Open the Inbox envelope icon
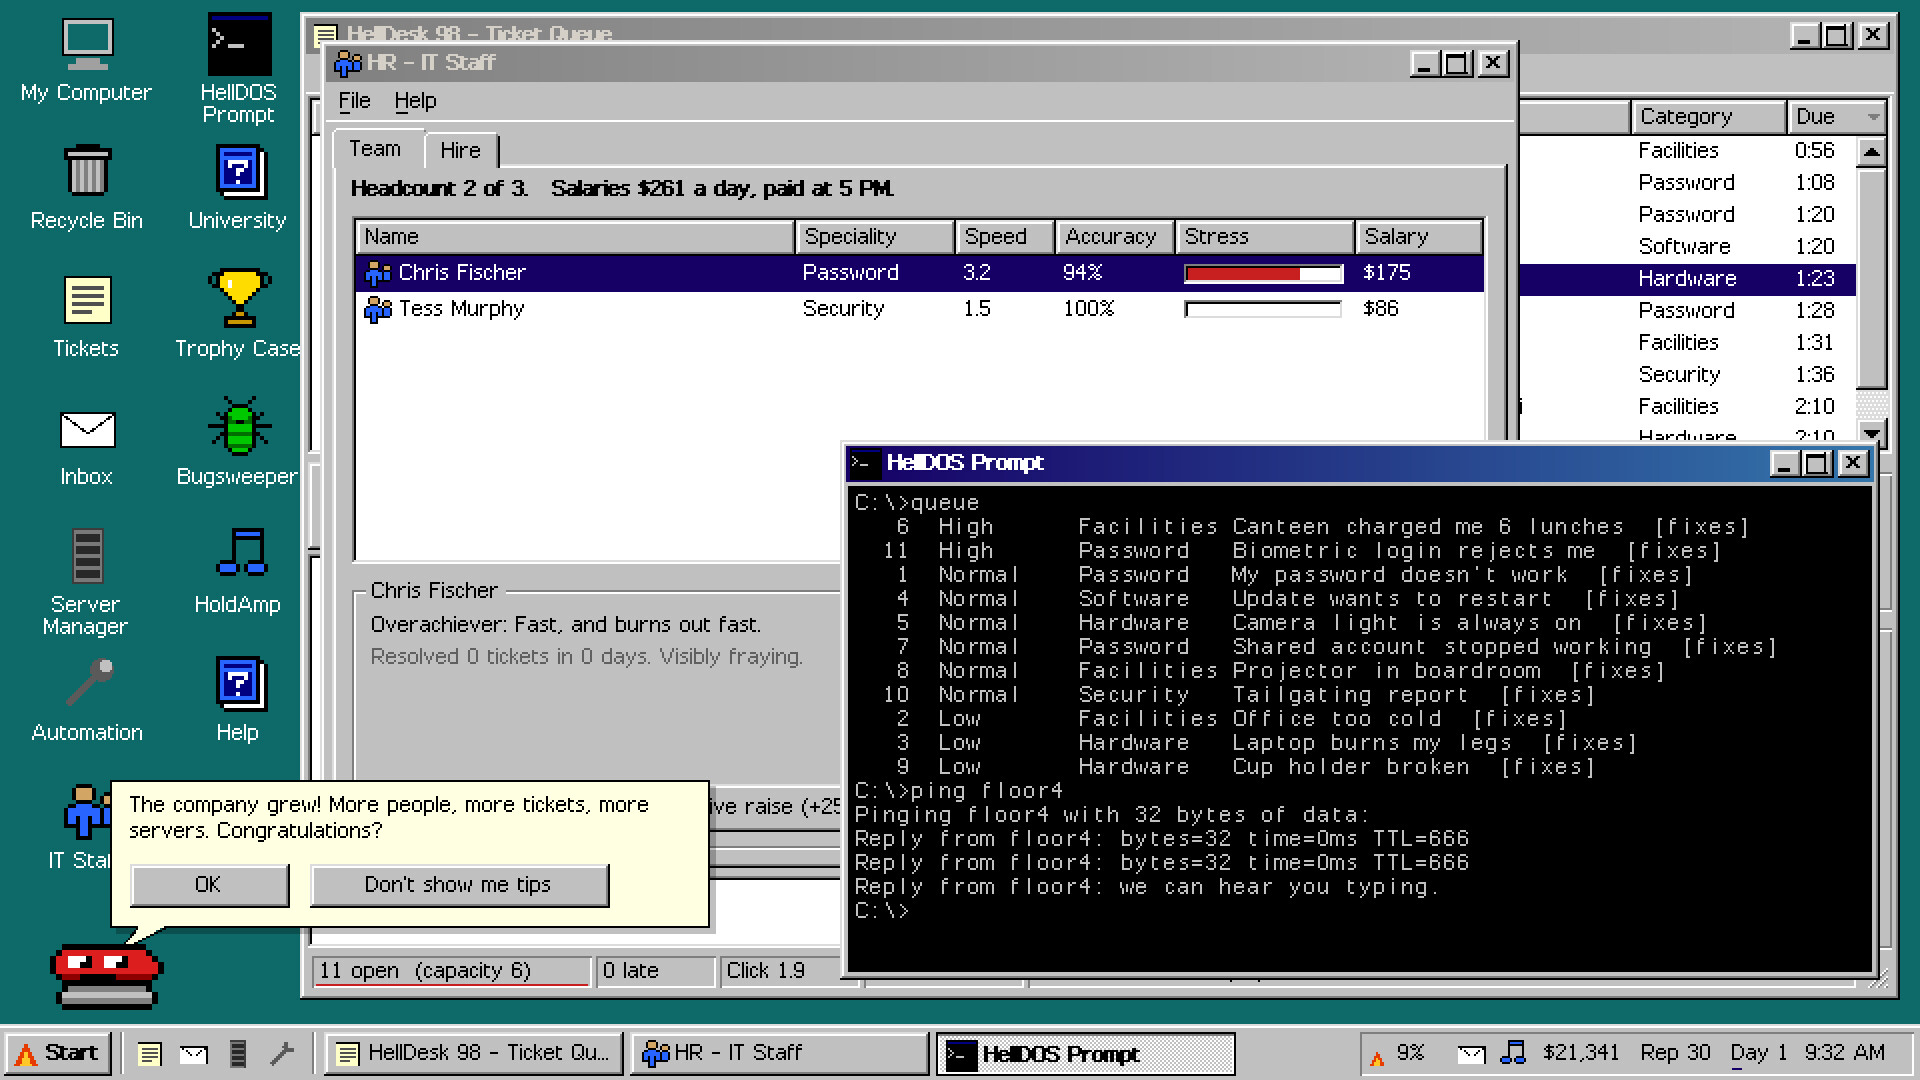Viewport: 1920px width, 1080px height. [86, 444]
